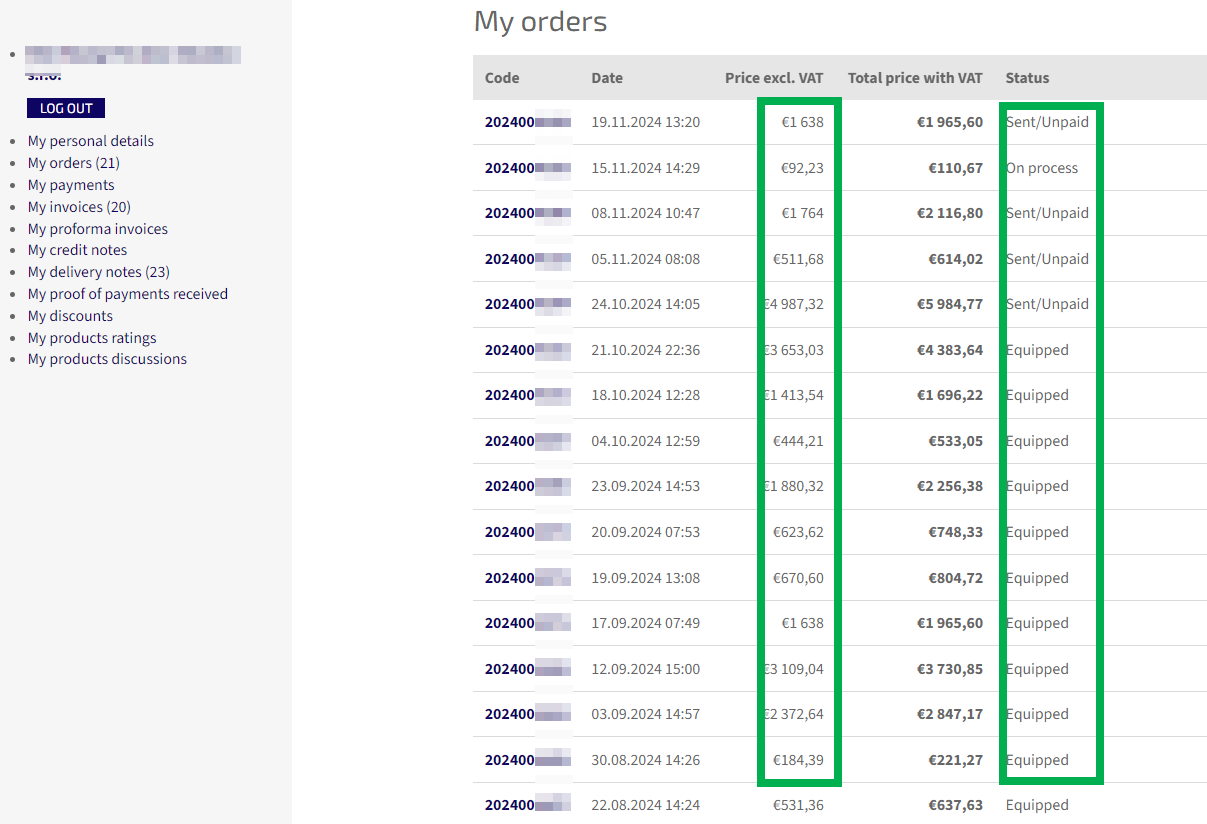1207x824 pixels.
Task: Go to My payments page
Action: [71, 185]
